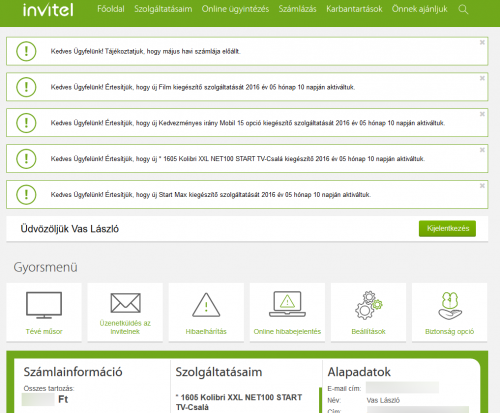The height and width of the screenshot is (413, 500).
Task: Open the Beállítások gears icon
Action: 368,305
